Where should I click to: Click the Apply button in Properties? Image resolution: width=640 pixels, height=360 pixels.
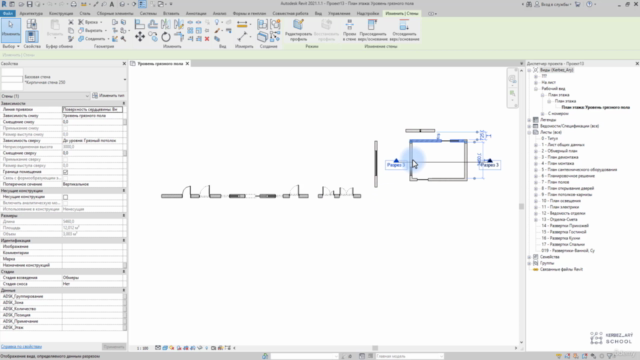(x=113, y=347)
